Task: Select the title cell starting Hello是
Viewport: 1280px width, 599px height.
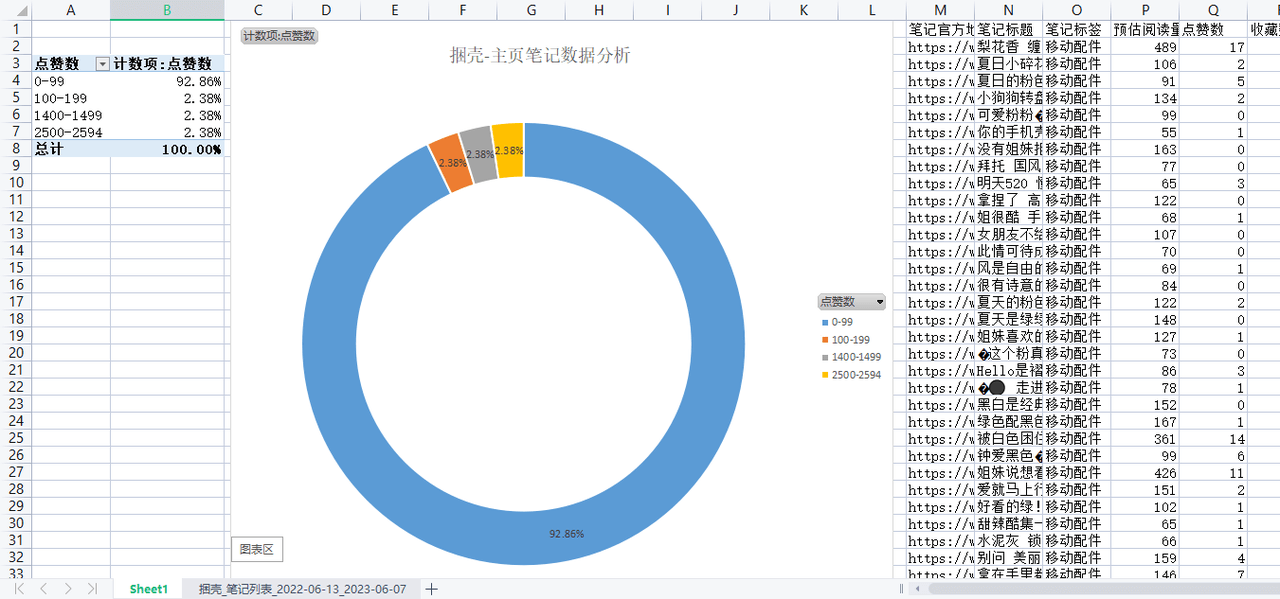Action: pos(1009,370)
